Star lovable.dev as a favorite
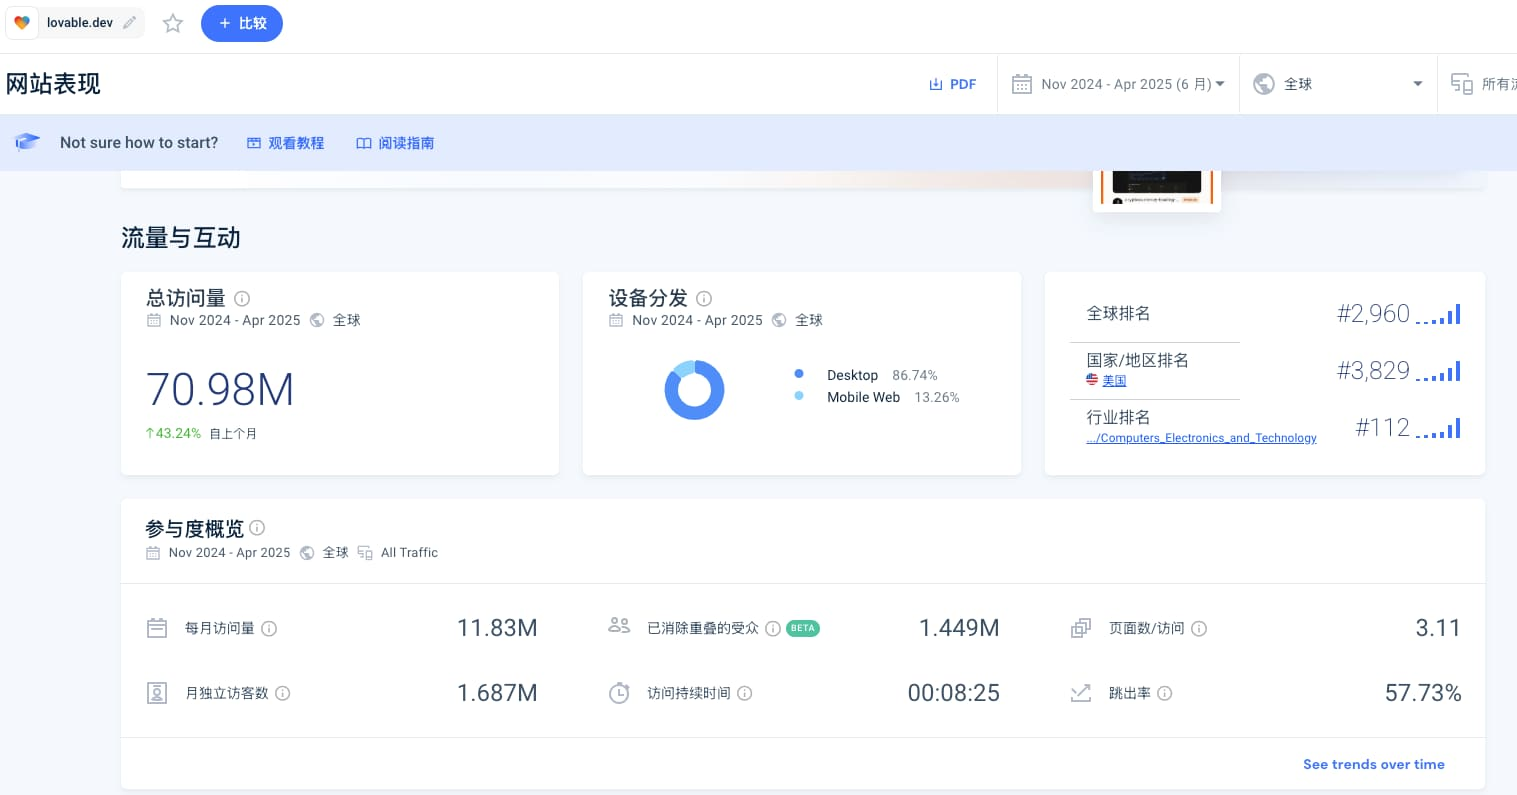The width and height of the screenshot is (1517, 795). point(173,23)
